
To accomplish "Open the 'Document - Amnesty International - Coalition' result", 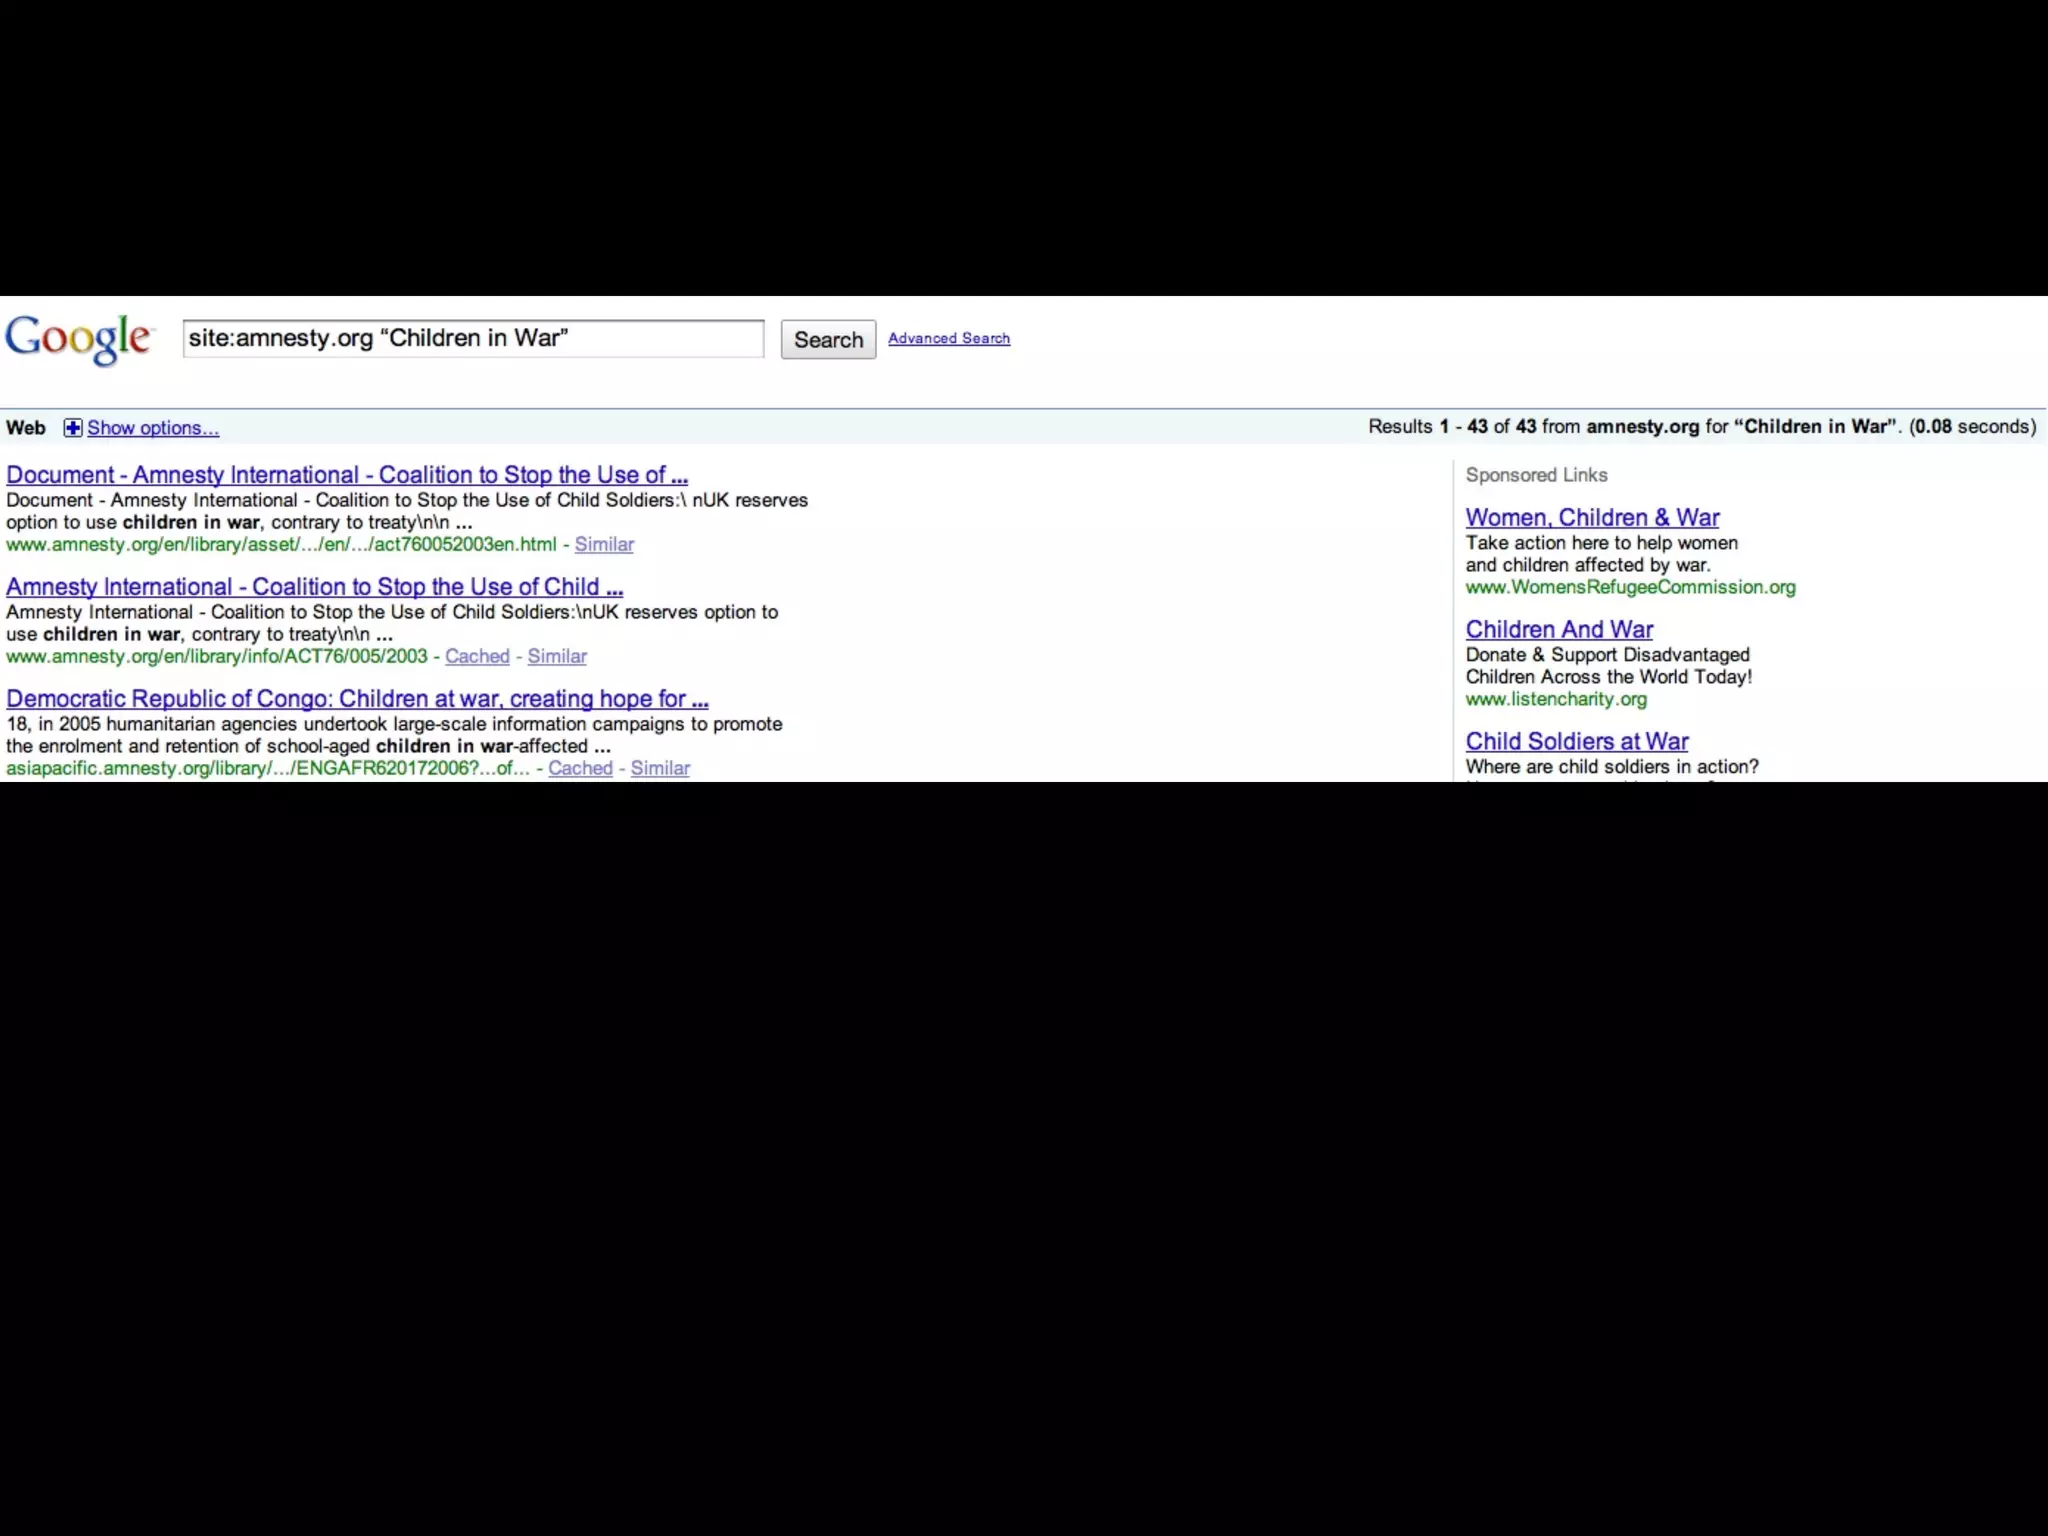I will point(346,475).
